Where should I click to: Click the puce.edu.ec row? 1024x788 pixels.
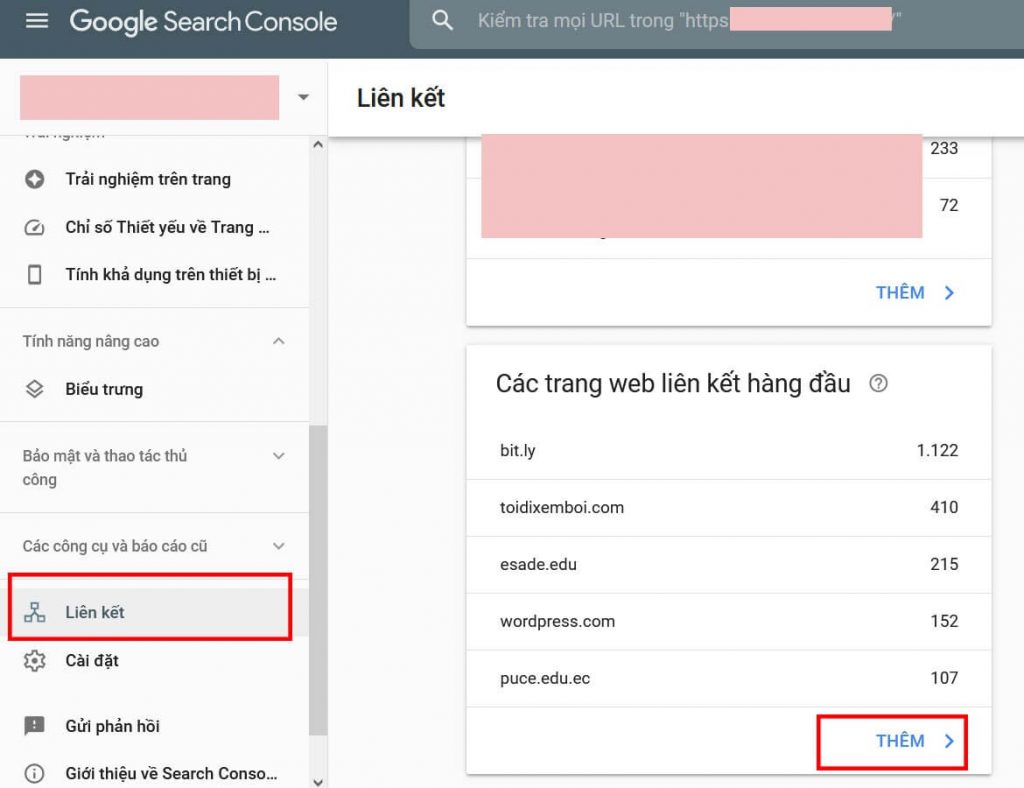click(x=729, y=678)
